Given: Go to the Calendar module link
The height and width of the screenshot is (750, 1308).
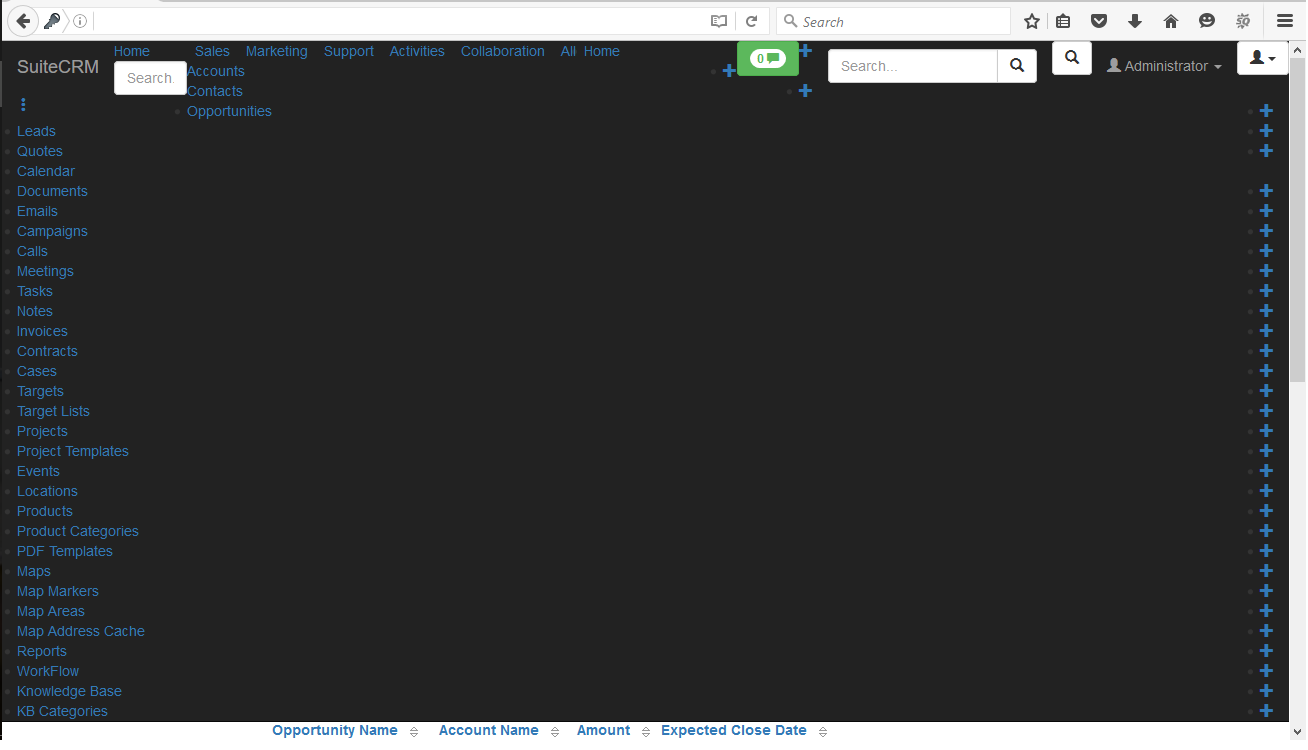Looking at the screenshot, I should click(46, 171).
